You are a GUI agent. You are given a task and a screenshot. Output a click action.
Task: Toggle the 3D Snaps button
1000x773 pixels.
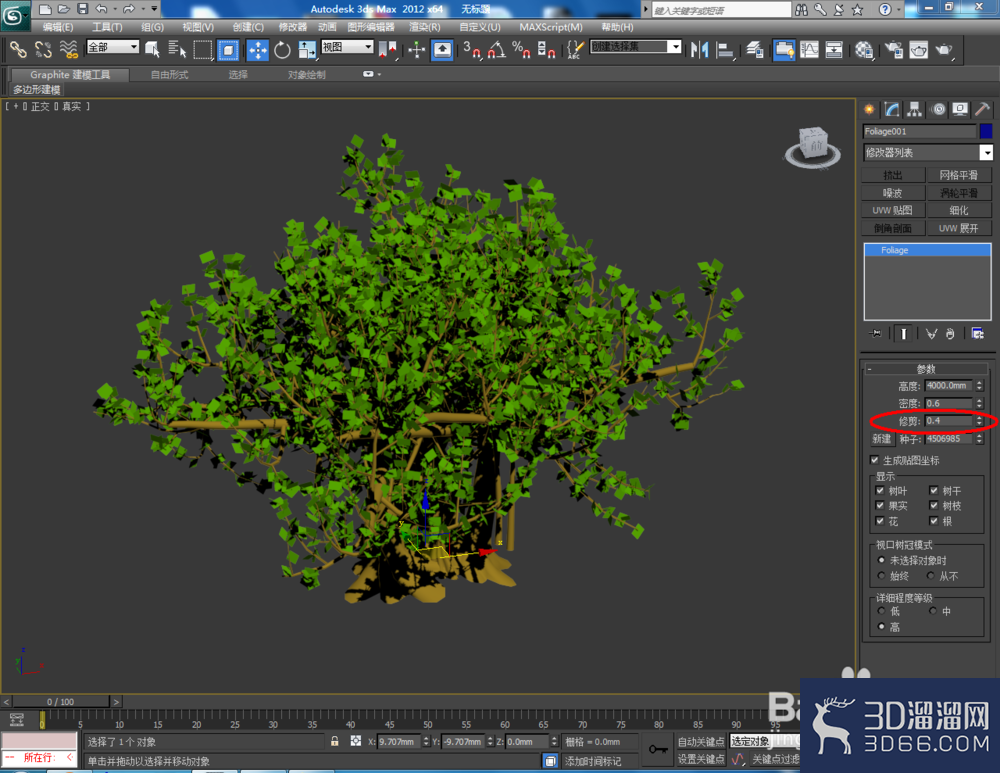click(473, 49)
